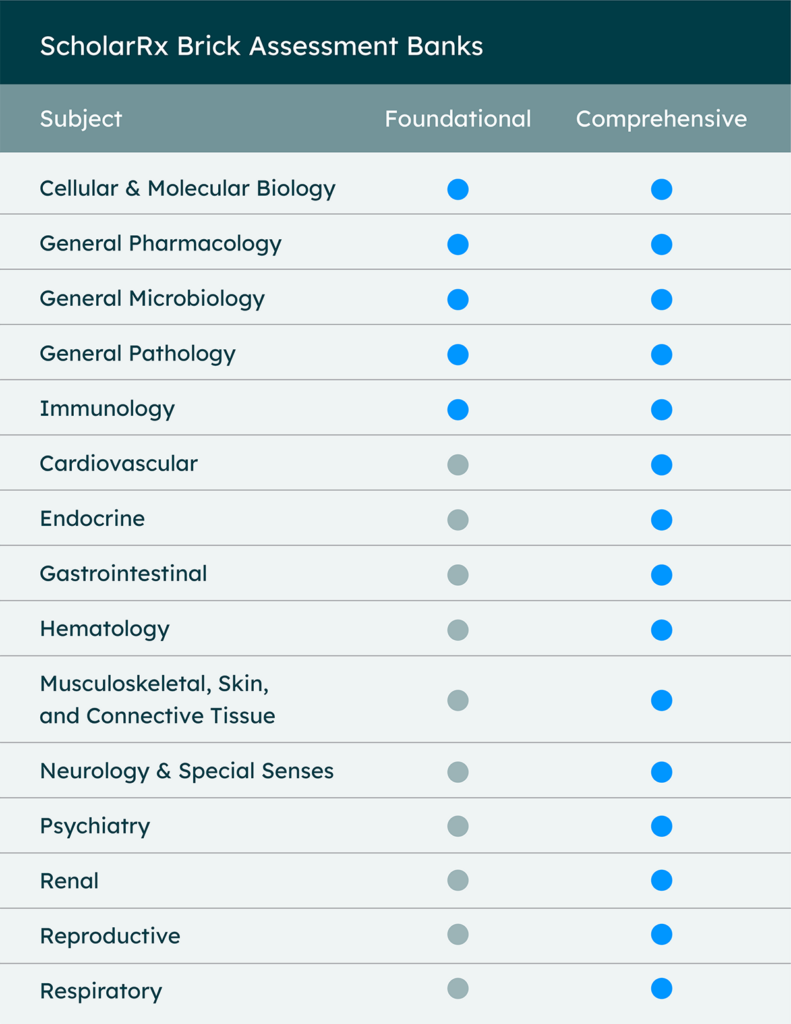
Task: Click the ScholarRx Brick Assessment Banks title
Action: coord(261,46)
